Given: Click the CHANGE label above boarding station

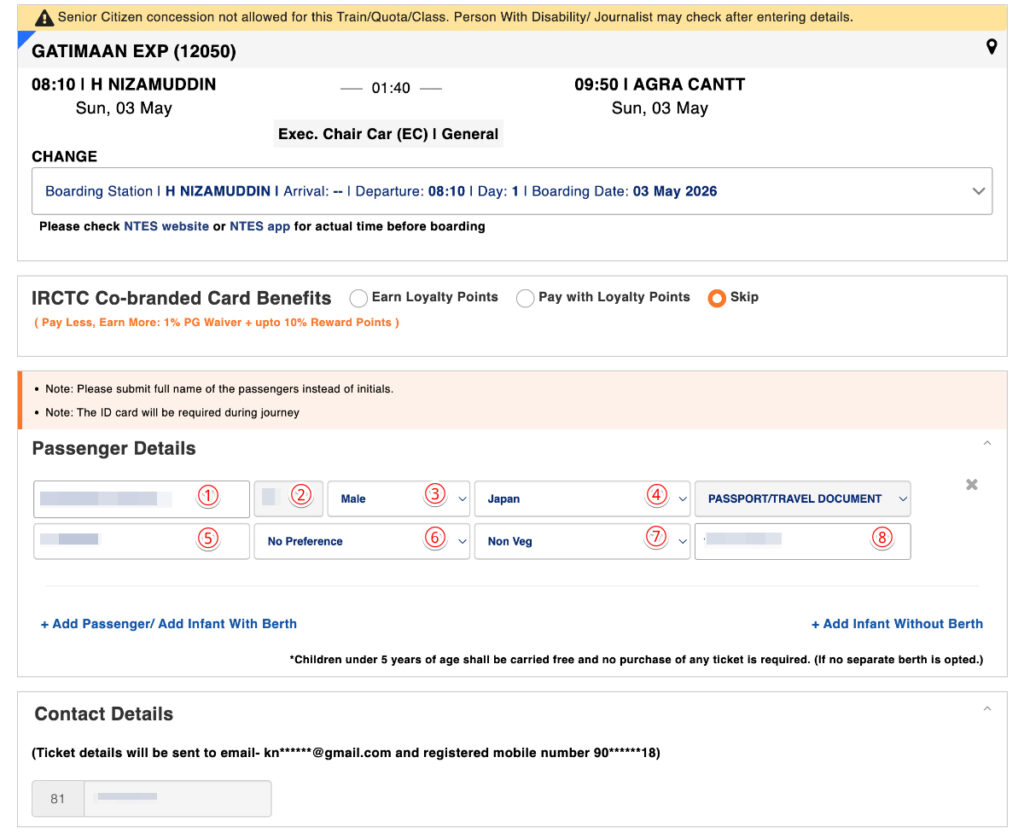Looking at the screenshot, I should [64, 157].
